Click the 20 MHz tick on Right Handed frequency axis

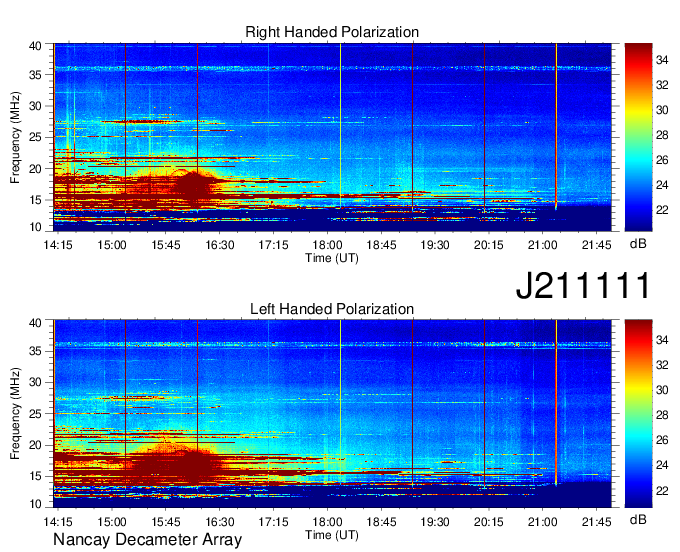pyautogui.click(x=35, y=169)
